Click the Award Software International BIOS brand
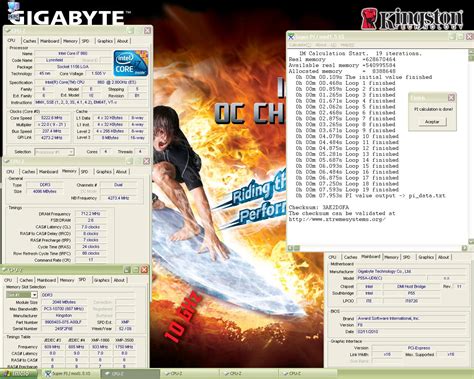The image size is (474, 379). (x=411, y=318)
